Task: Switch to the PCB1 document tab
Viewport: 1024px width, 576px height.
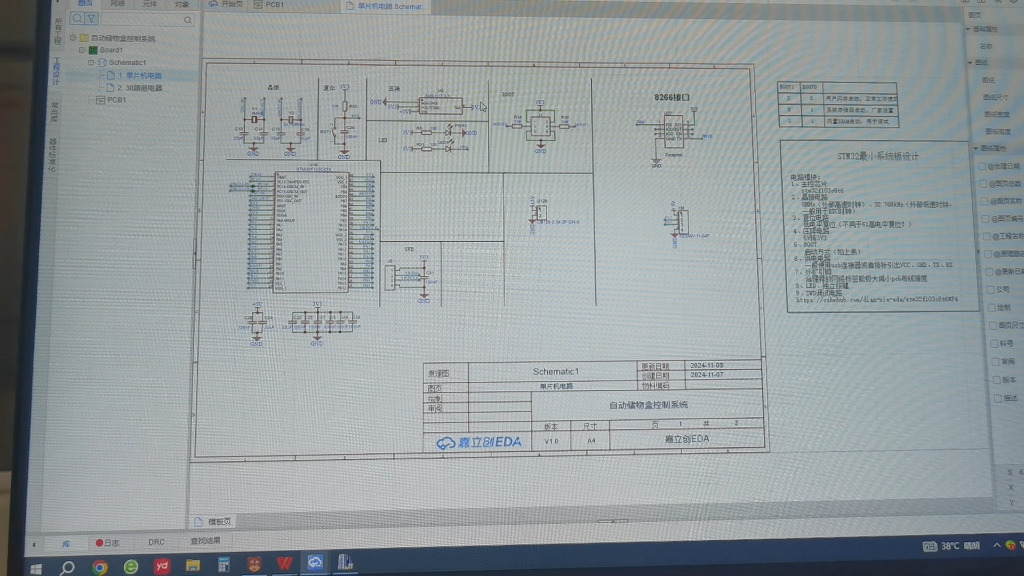Action: (269, 5)
